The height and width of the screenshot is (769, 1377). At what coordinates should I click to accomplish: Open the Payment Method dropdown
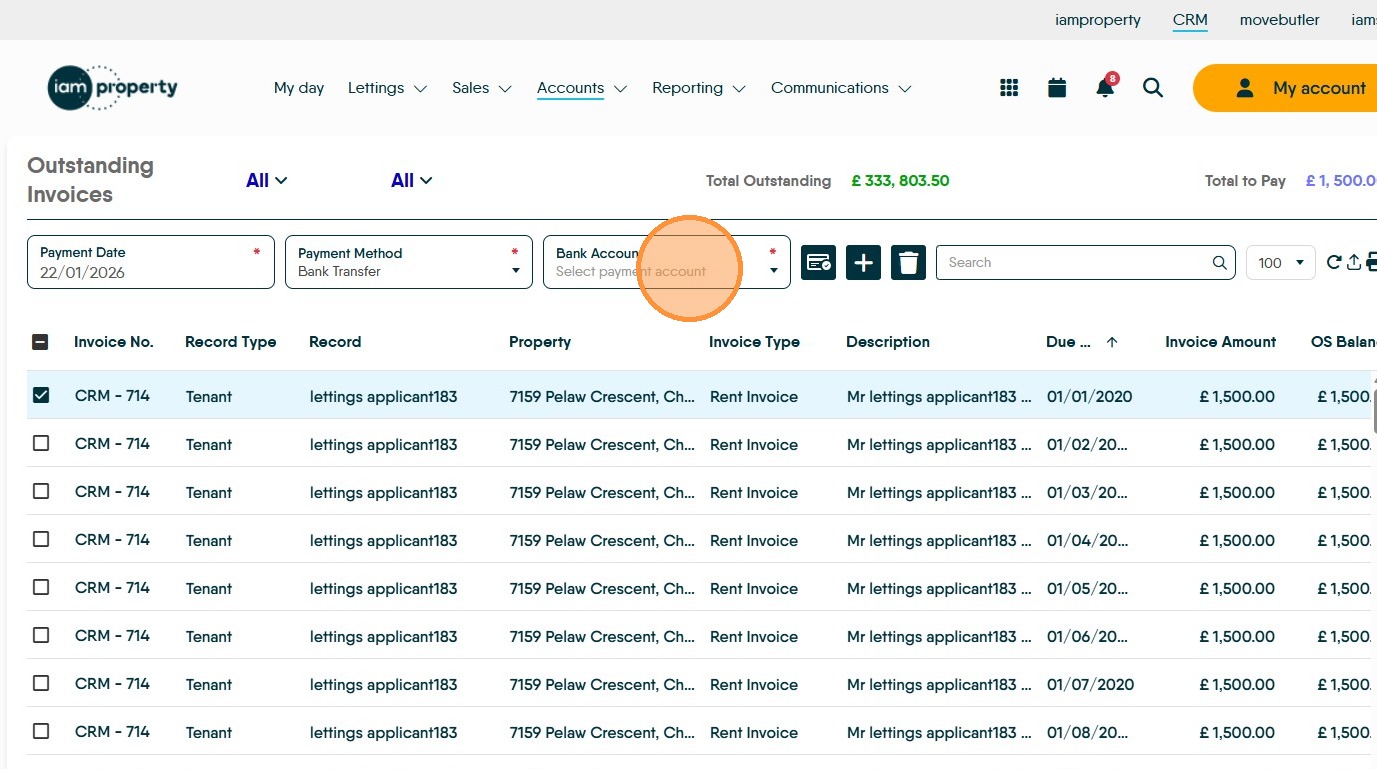point(409,262)
